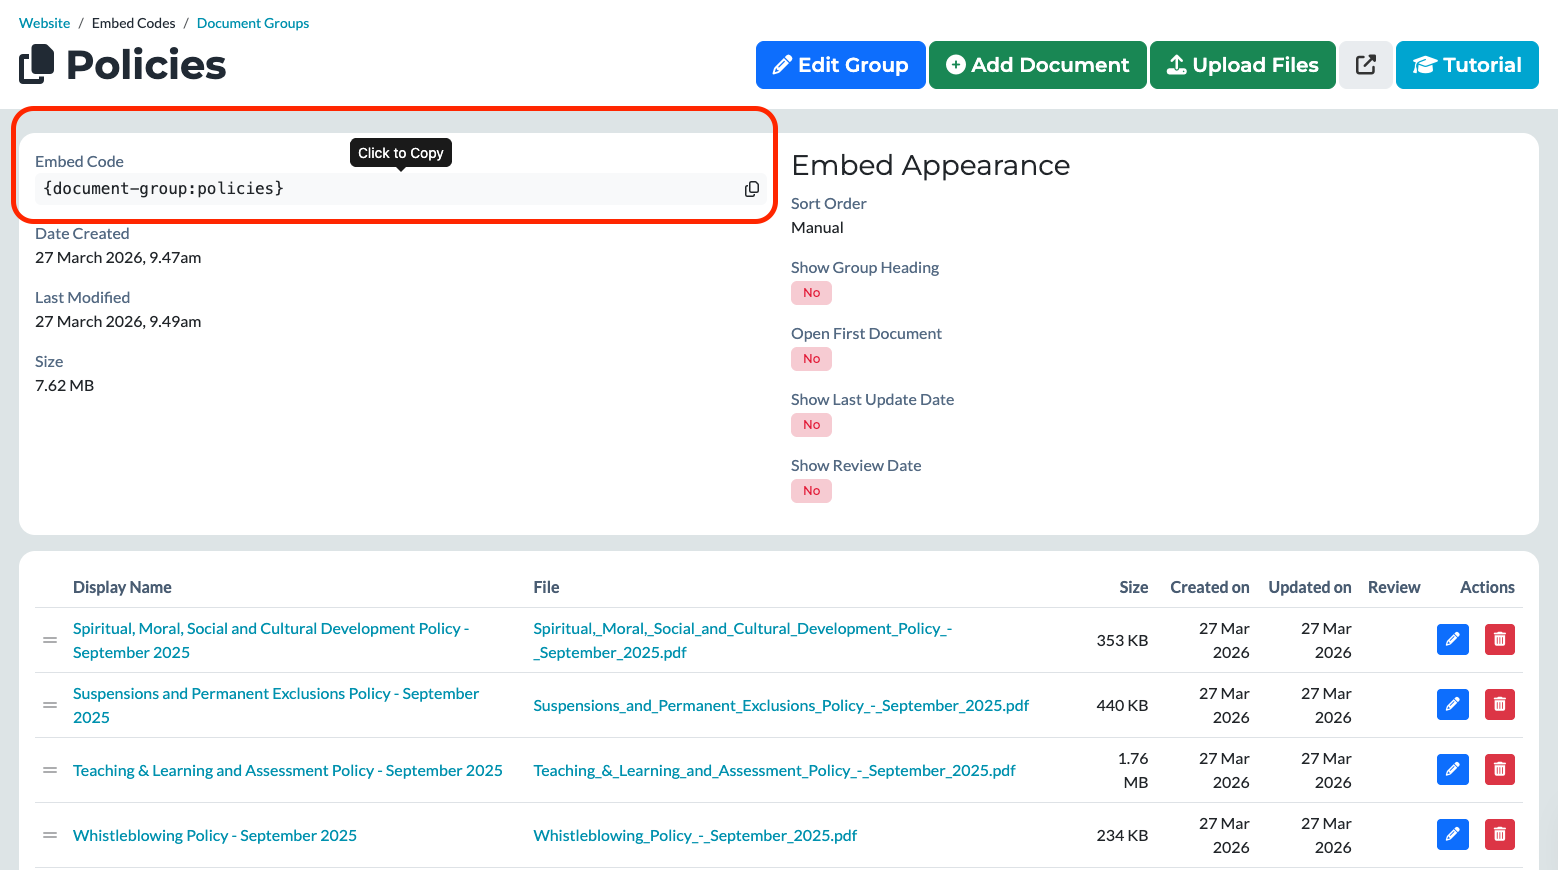This screenshot has height=870, width=1558.
Task: Click the Display Name column header
Action: [x=122, y=587]
